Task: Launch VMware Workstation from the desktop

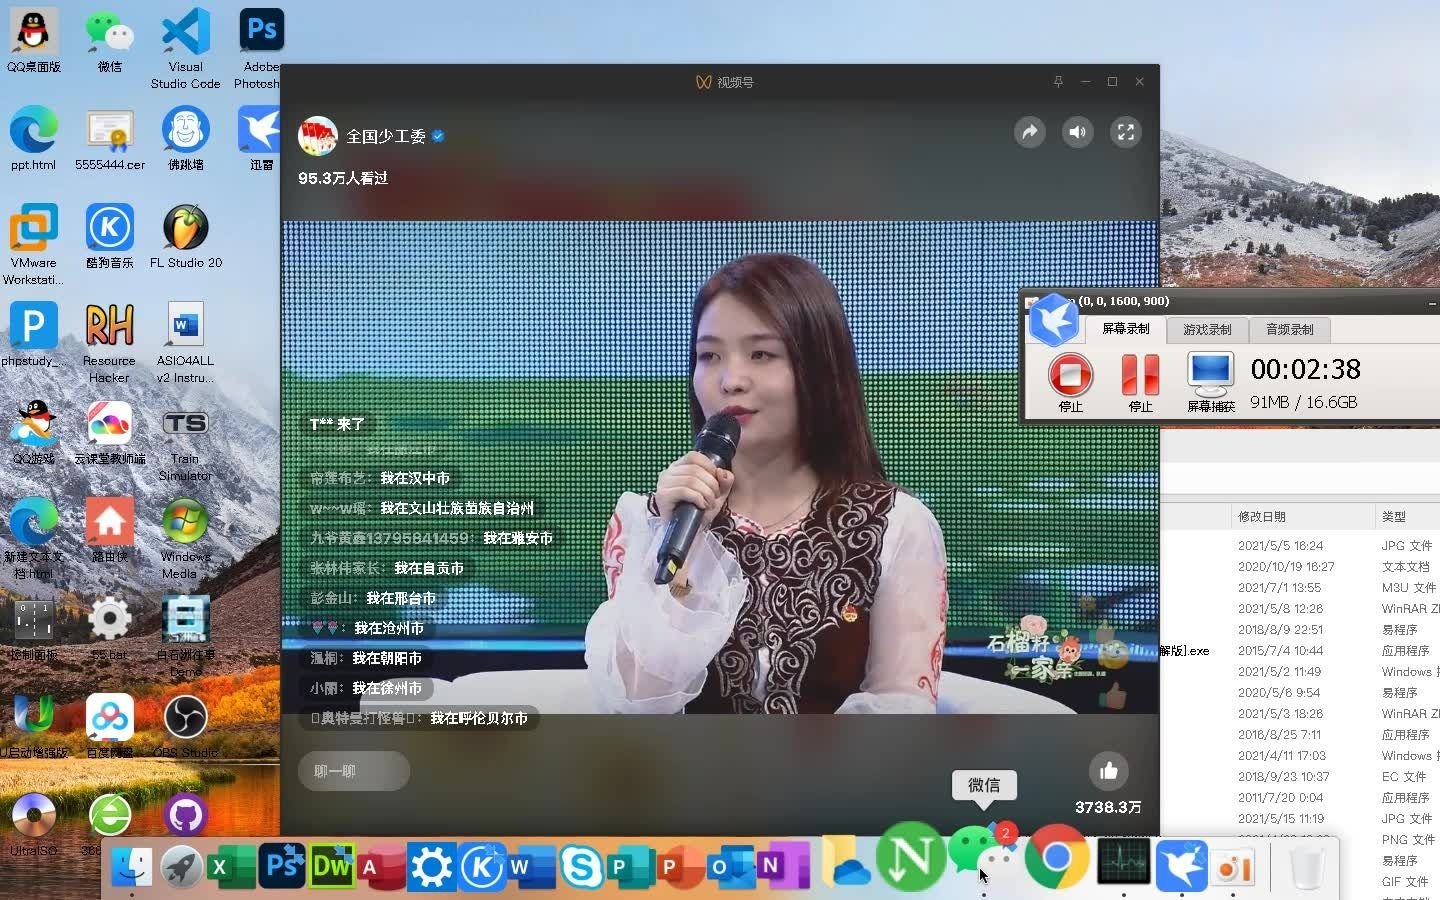Action: click(x=34, y=244)
